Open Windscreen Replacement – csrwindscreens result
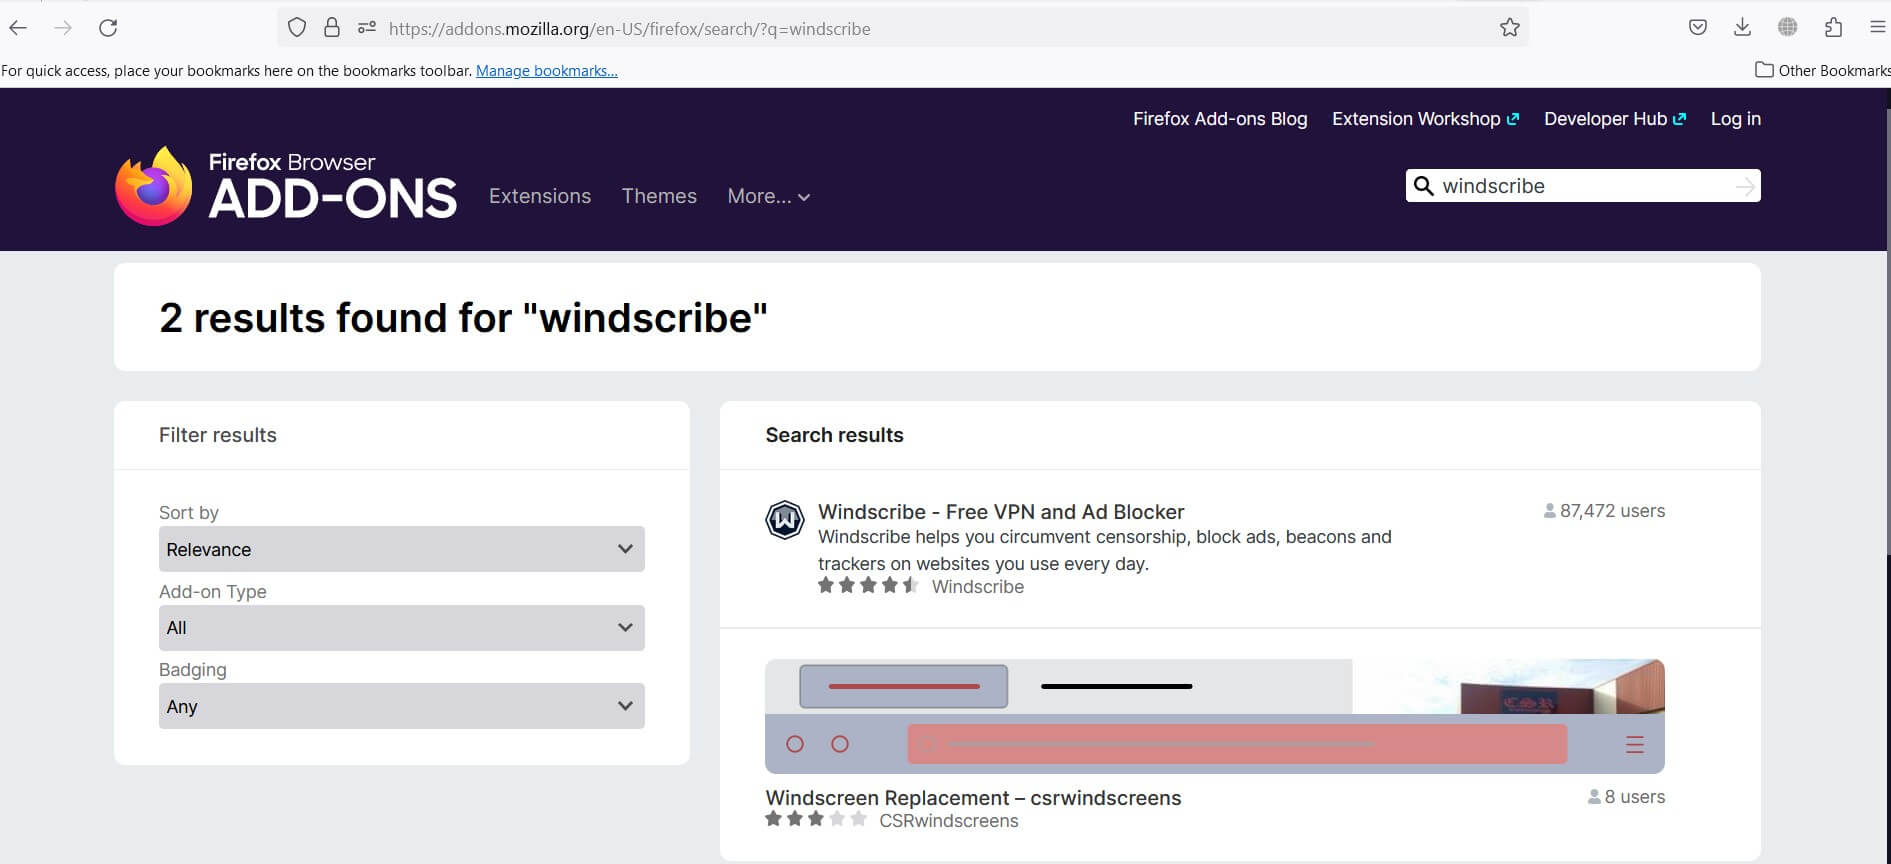1891x864 pixels. (x=973, y=798)
